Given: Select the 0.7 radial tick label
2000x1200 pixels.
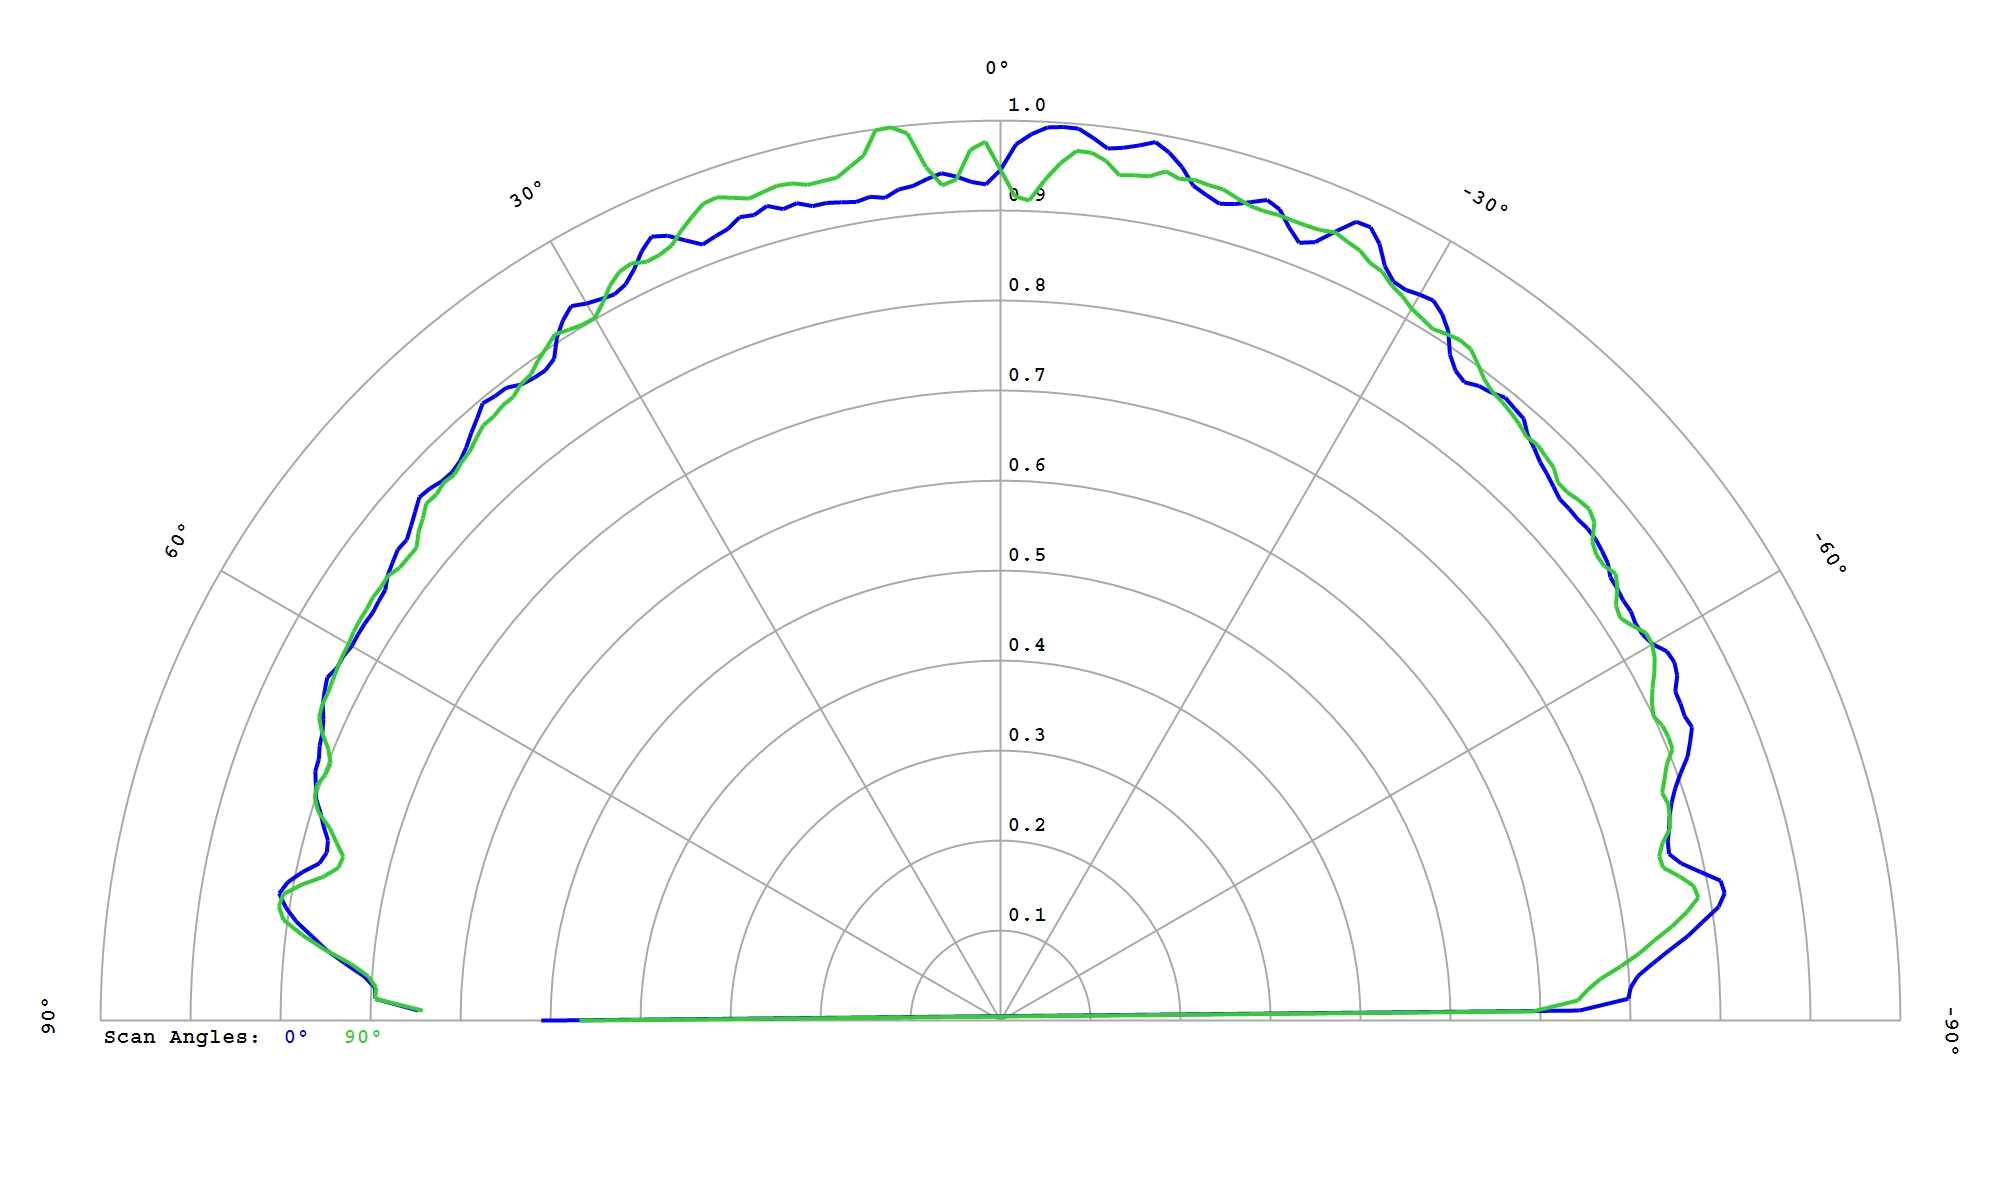Looking at the screenshot, I should 1026,375.
